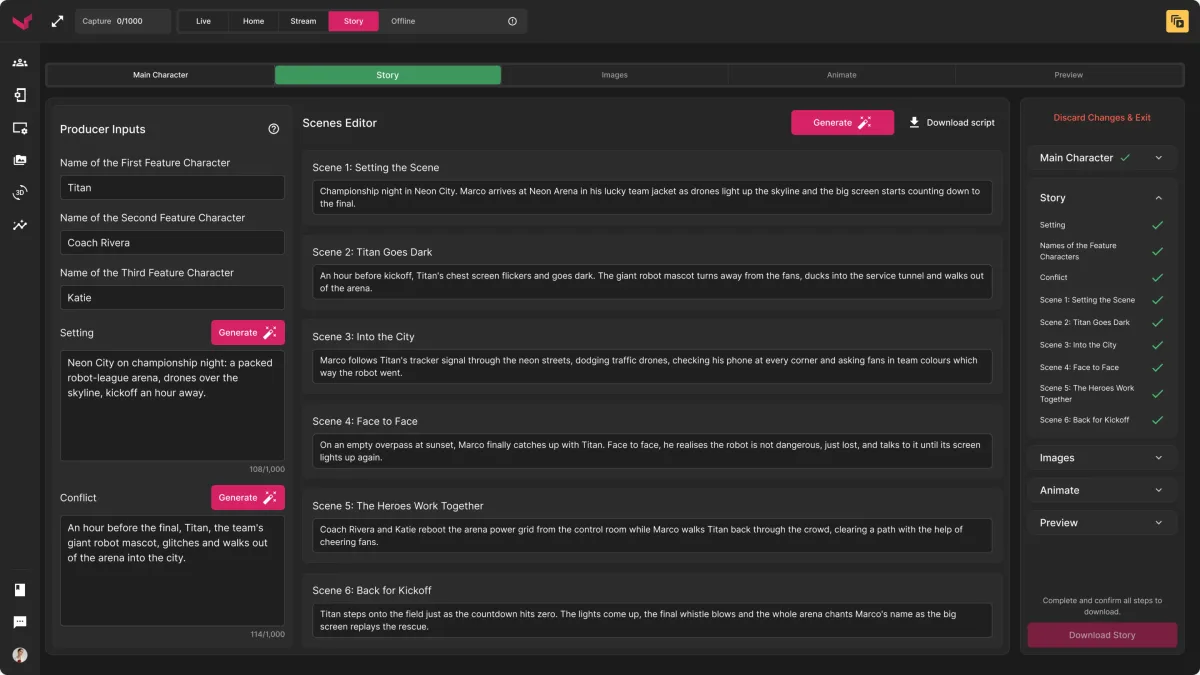Image resolution: width=1200 pixels, height=675 pixels.
Task: Click the 'Scene 4: Face to Face' scene heading
Action: click(x=365, y=421)
